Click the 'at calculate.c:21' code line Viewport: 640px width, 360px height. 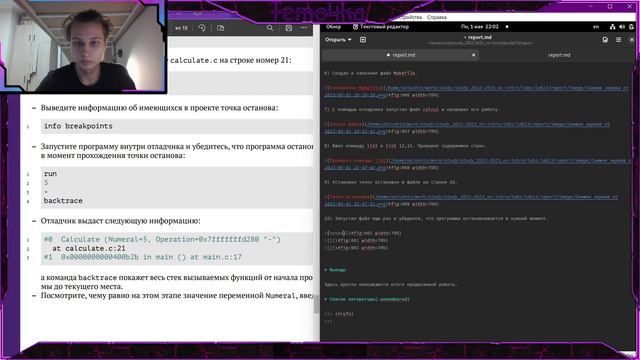click(89, 248)
